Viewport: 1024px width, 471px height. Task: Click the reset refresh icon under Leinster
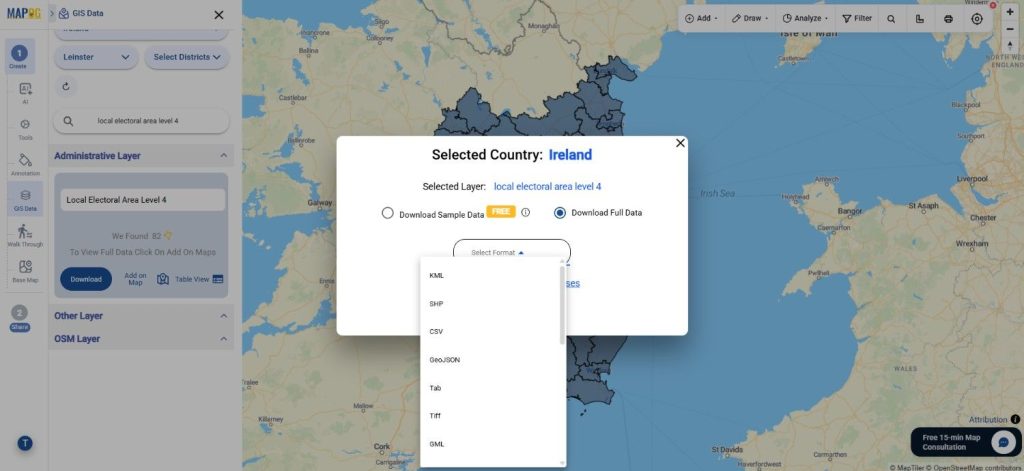[65, 86]
